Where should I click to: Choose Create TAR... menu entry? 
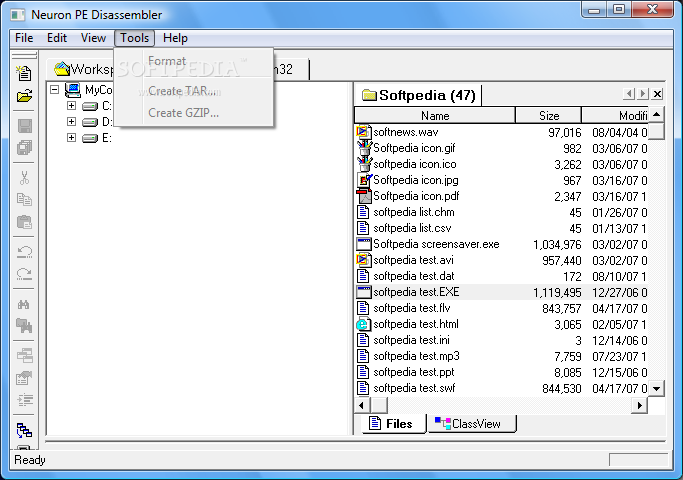[x=194, y=91]
